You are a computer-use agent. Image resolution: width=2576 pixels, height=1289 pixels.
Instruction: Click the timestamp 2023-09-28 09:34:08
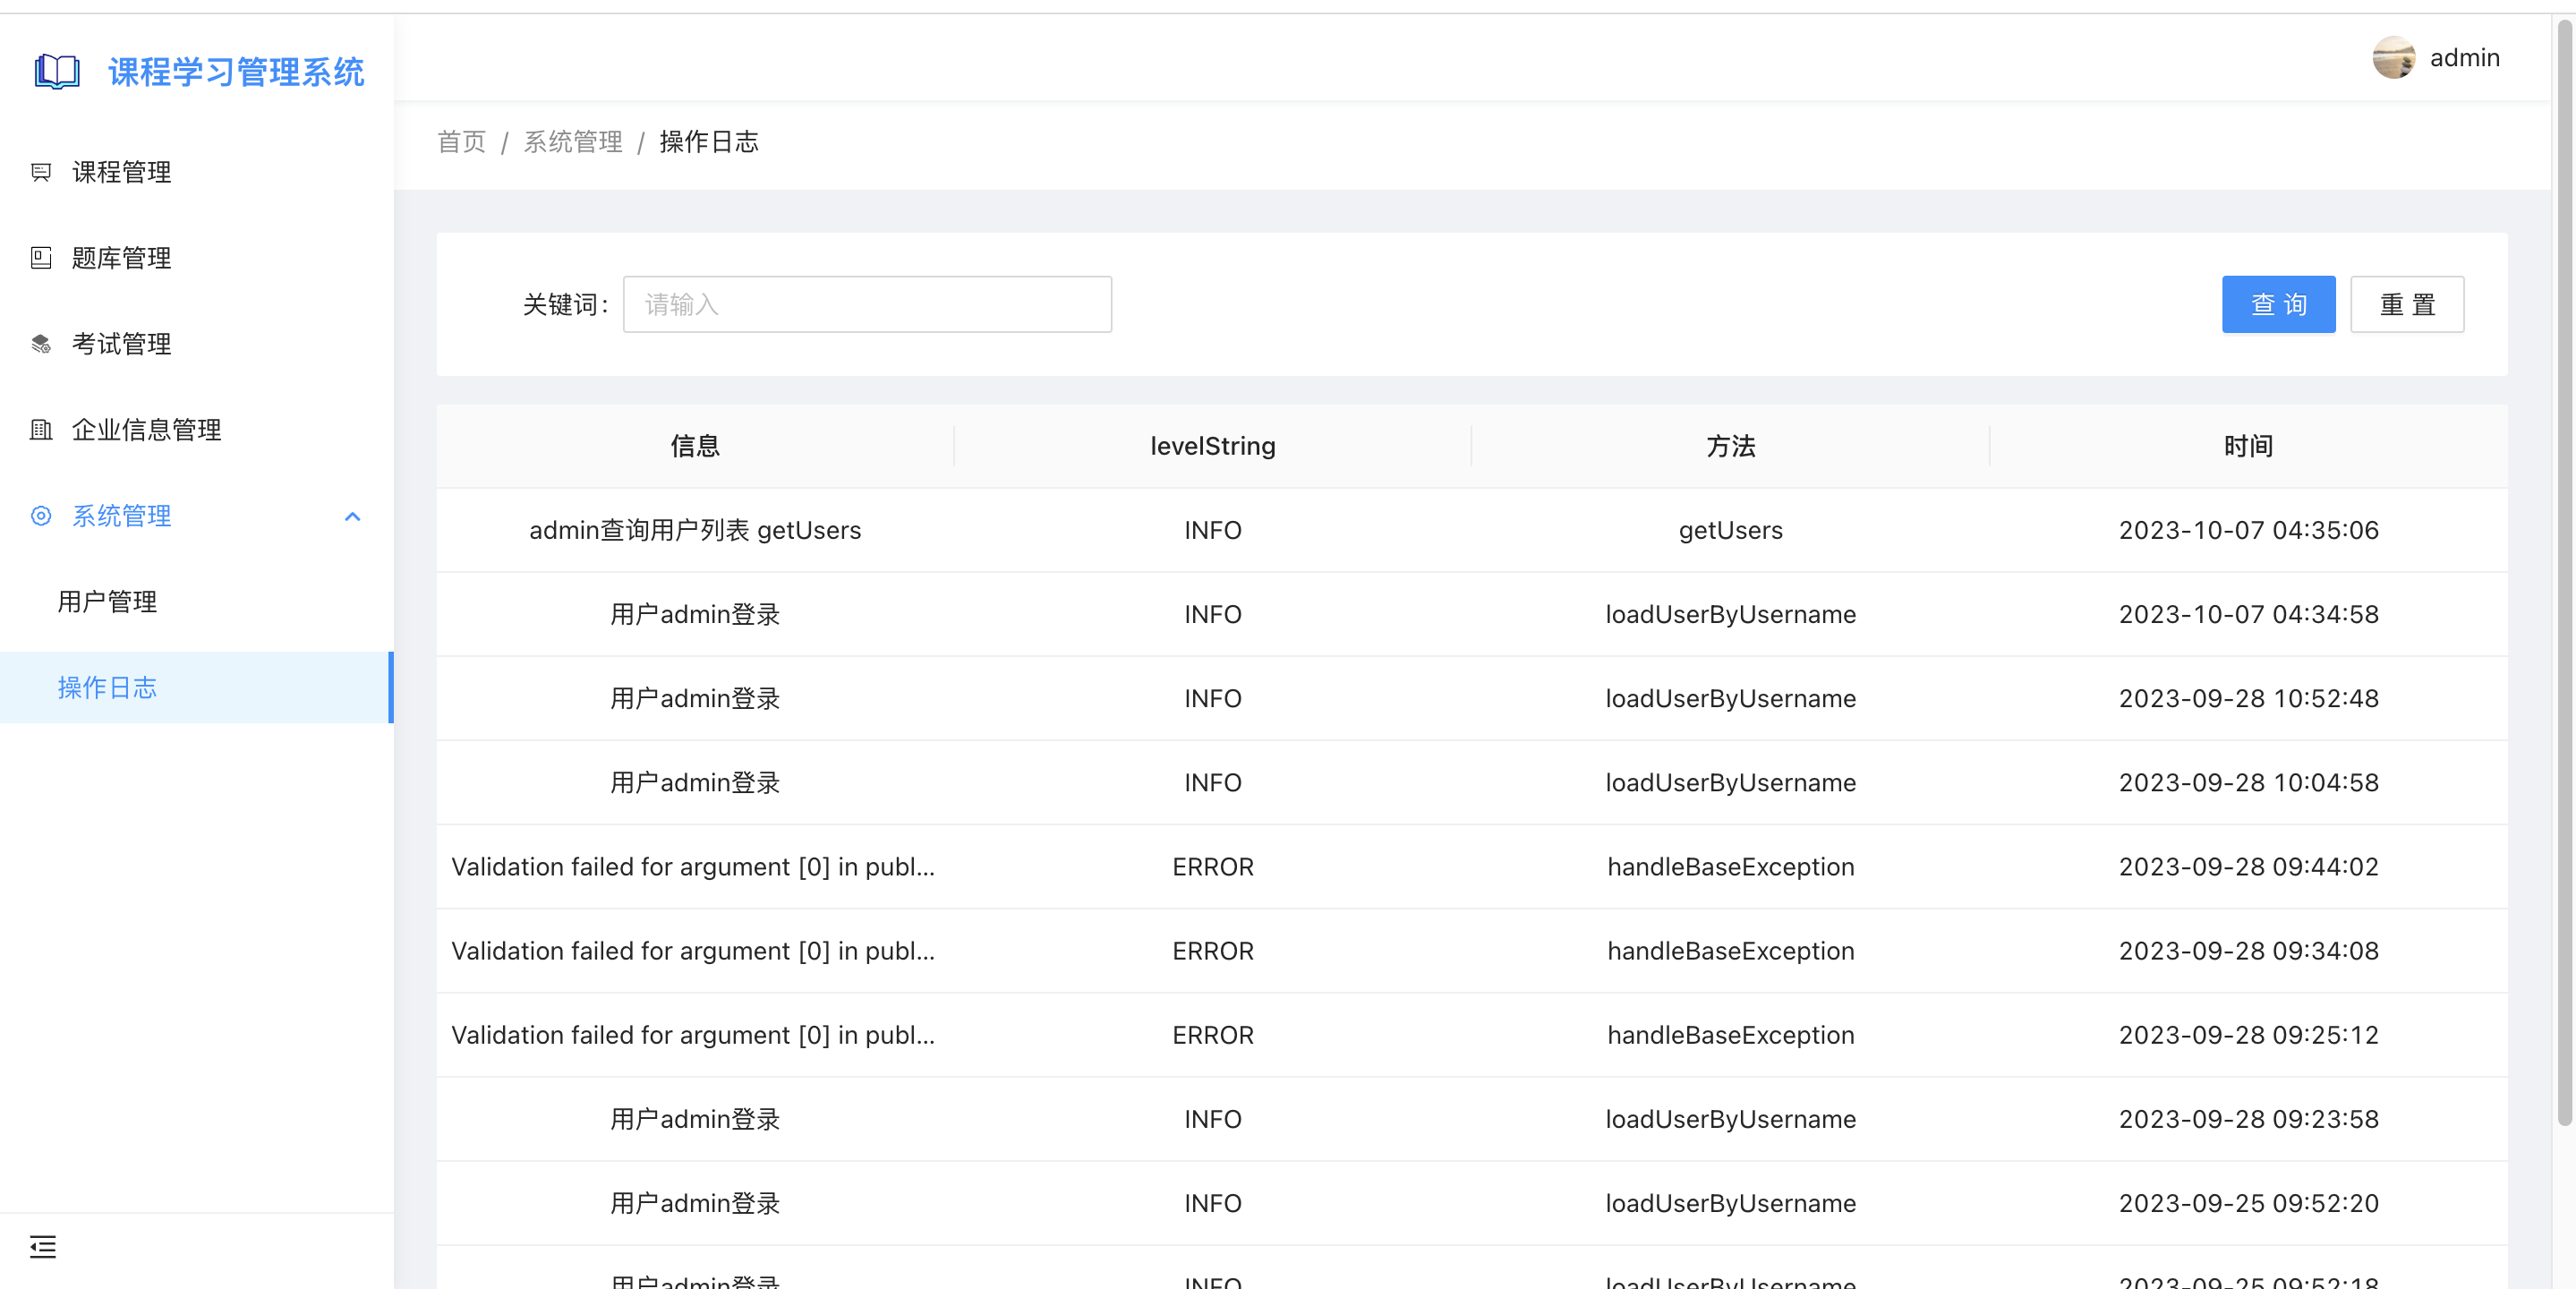point(2248,950)
